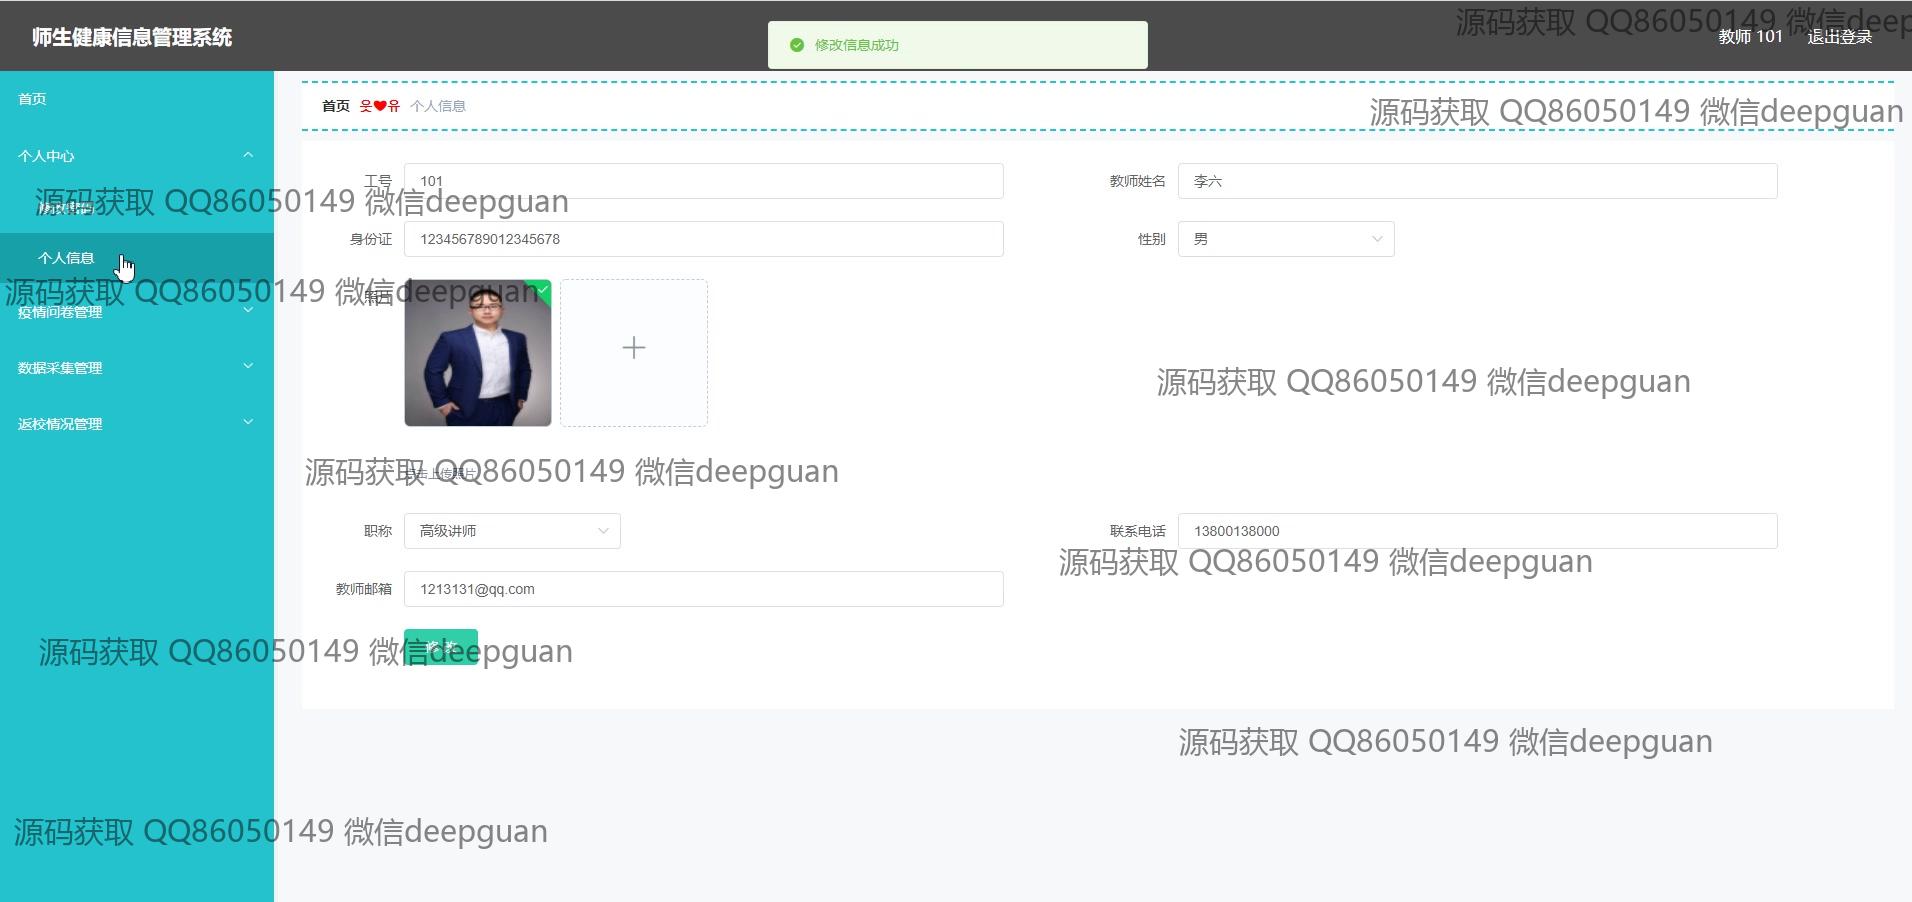This screenshot has width=1912, height=902.
Task: Open the 性别 dropdown showing 男
Action: [1286, 239]
